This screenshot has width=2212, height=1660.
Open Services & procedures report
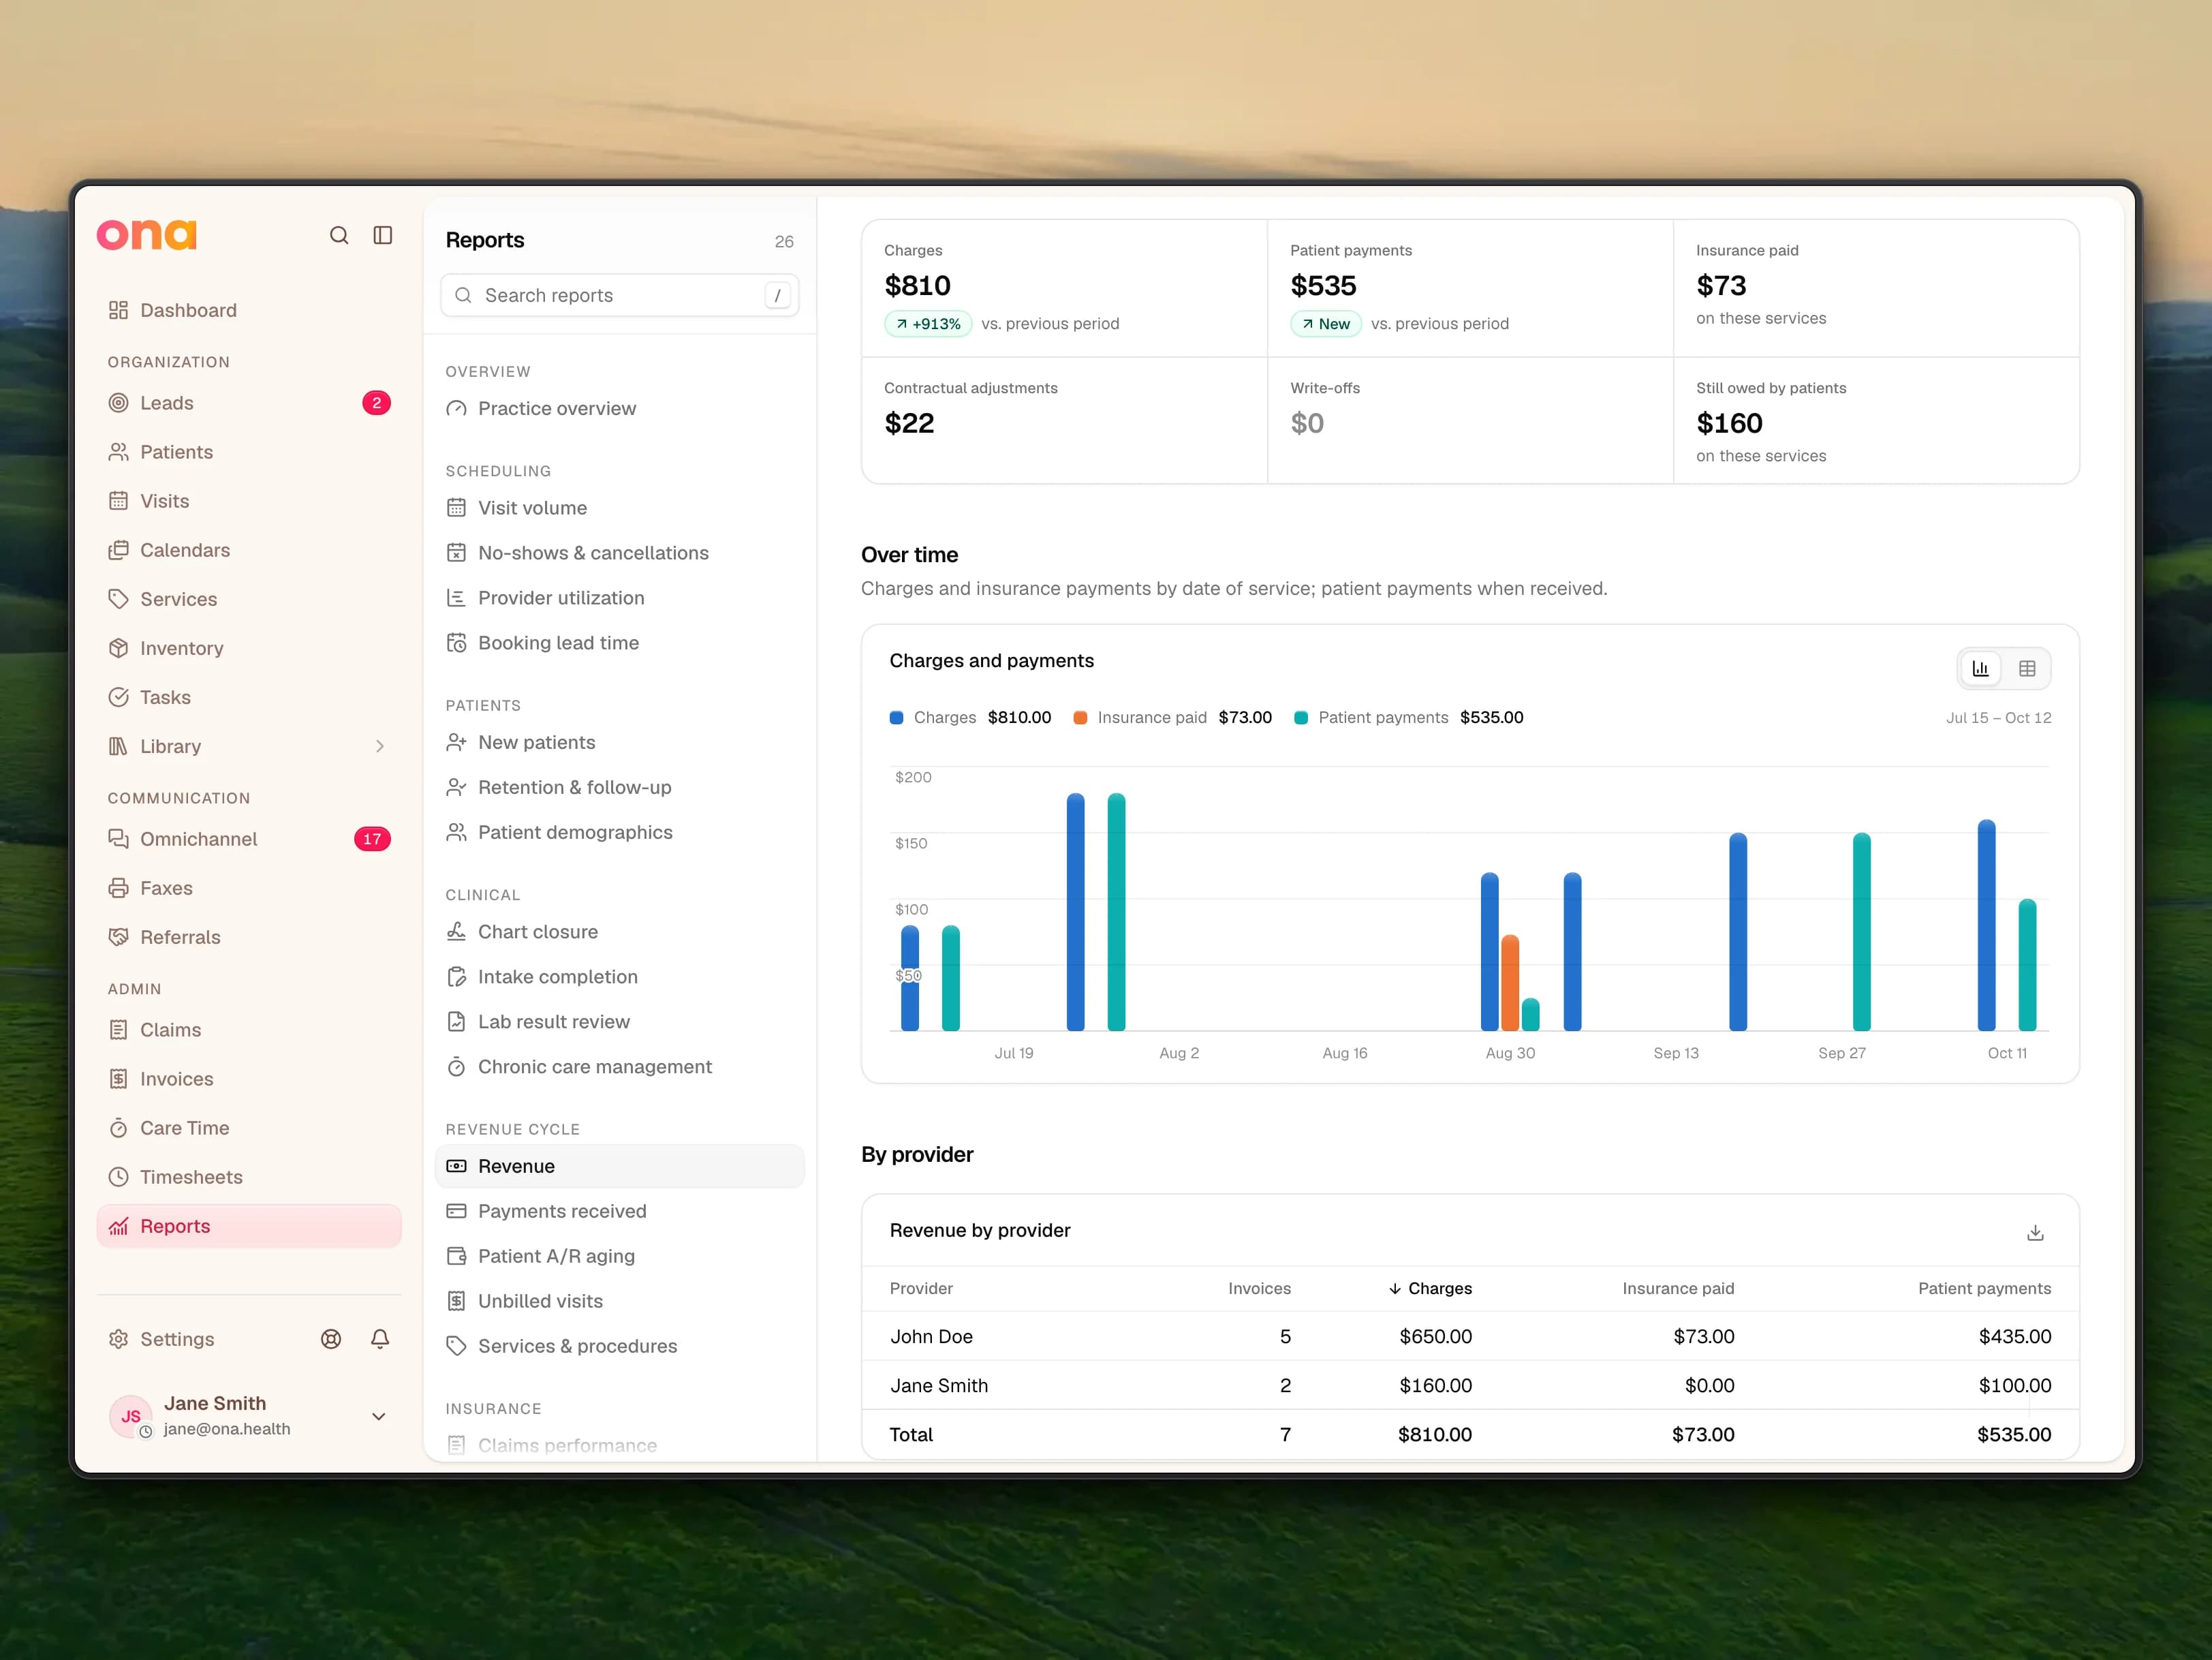(620, 1346)
